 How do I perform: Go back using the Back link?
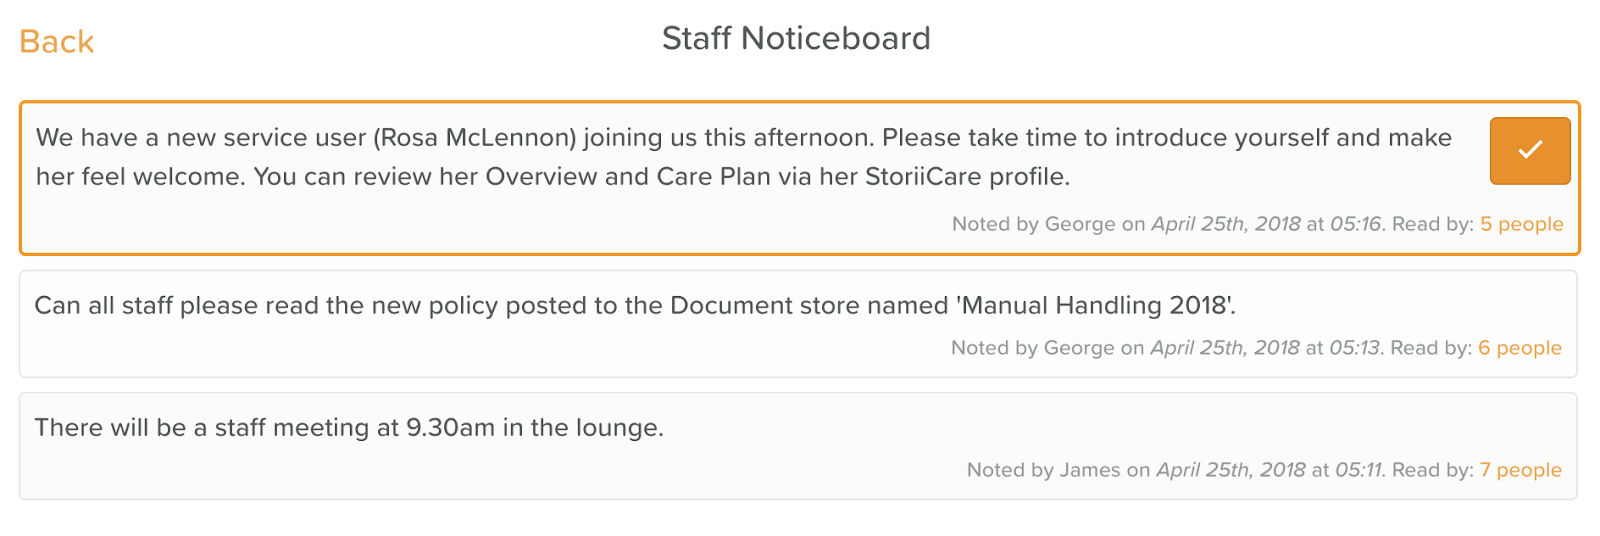(57, 42)
